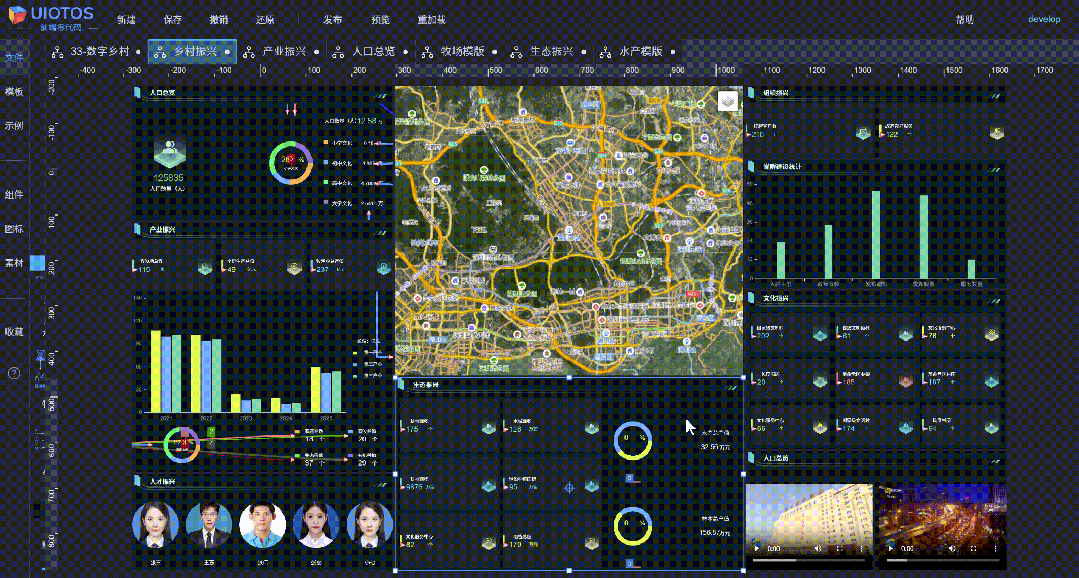This screenshot has width=1079, height=578.
Task: Click the tree icon on 牧场模版 tab
Action: 427,52
